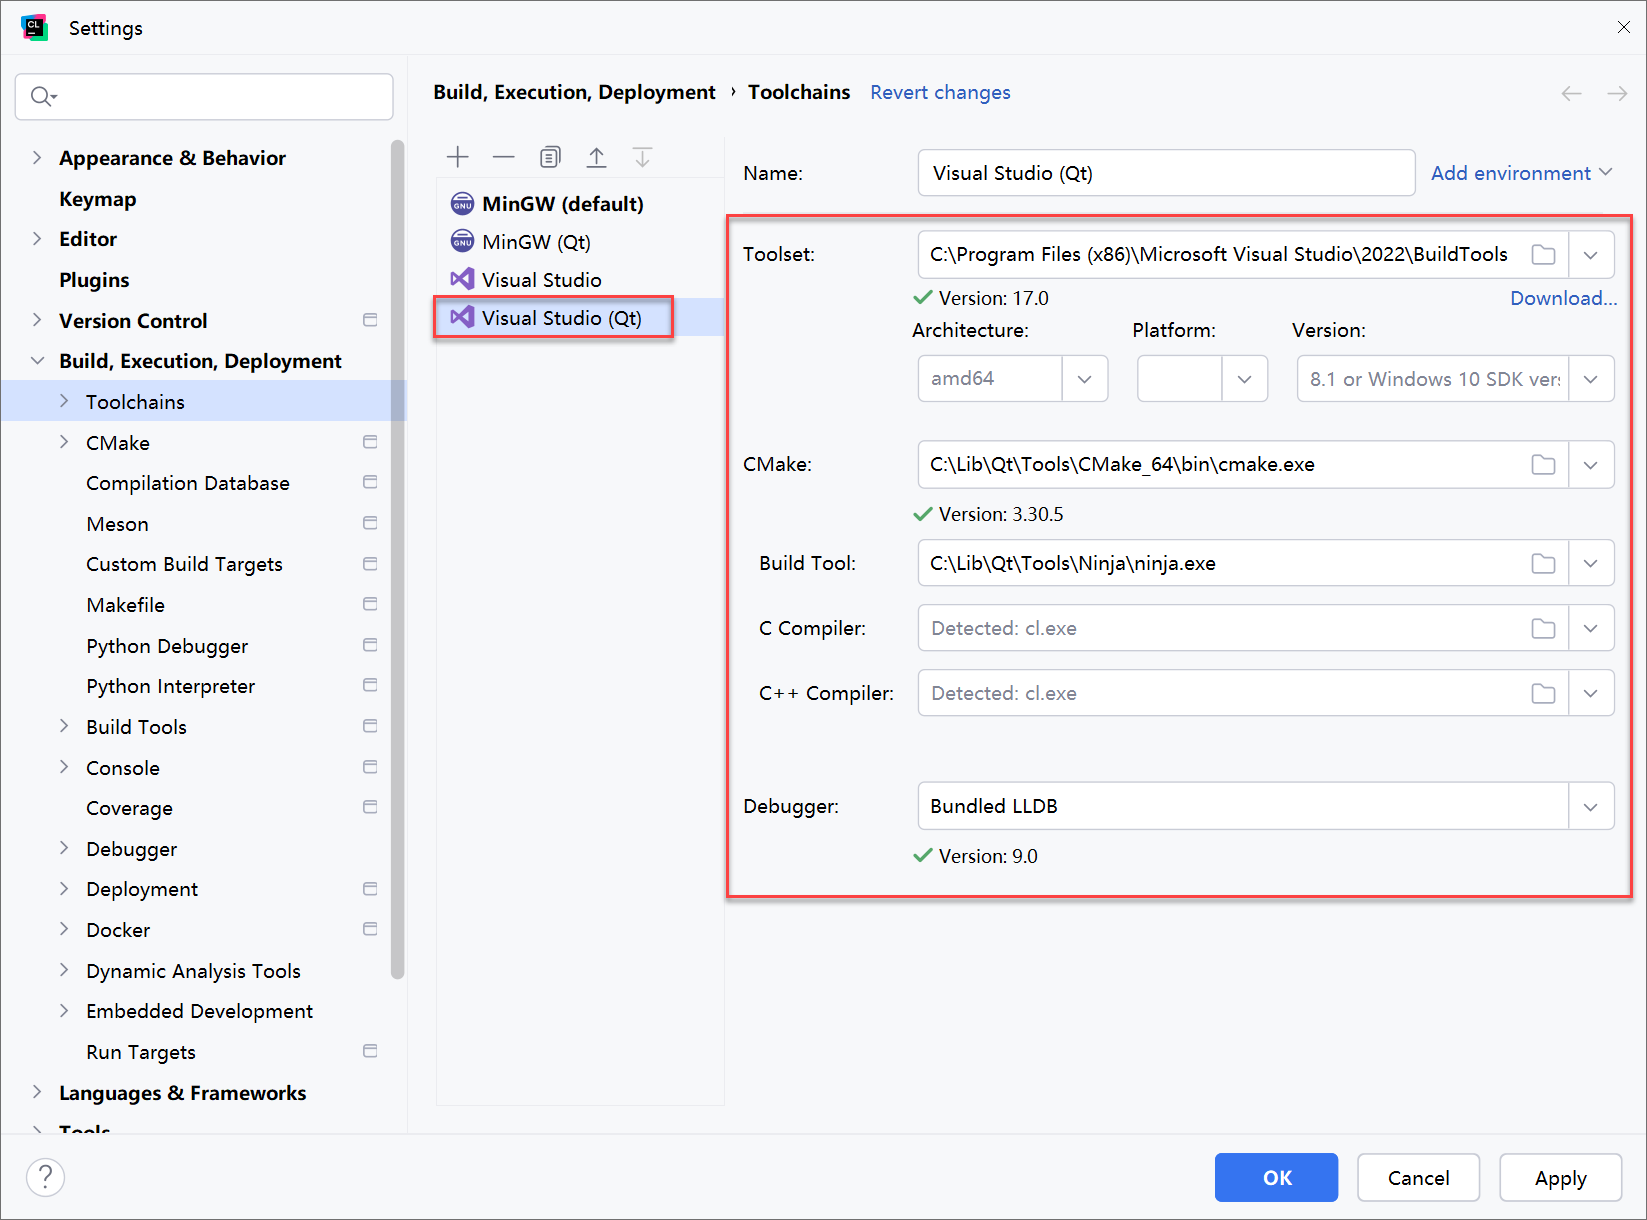1647x1220 pixels.
Task: Open the Add environment menu
Action: [1521, 173]
